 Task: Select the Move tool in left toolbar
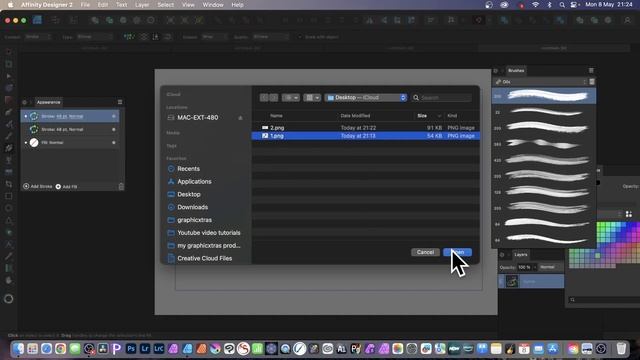[x=9, y=52]
